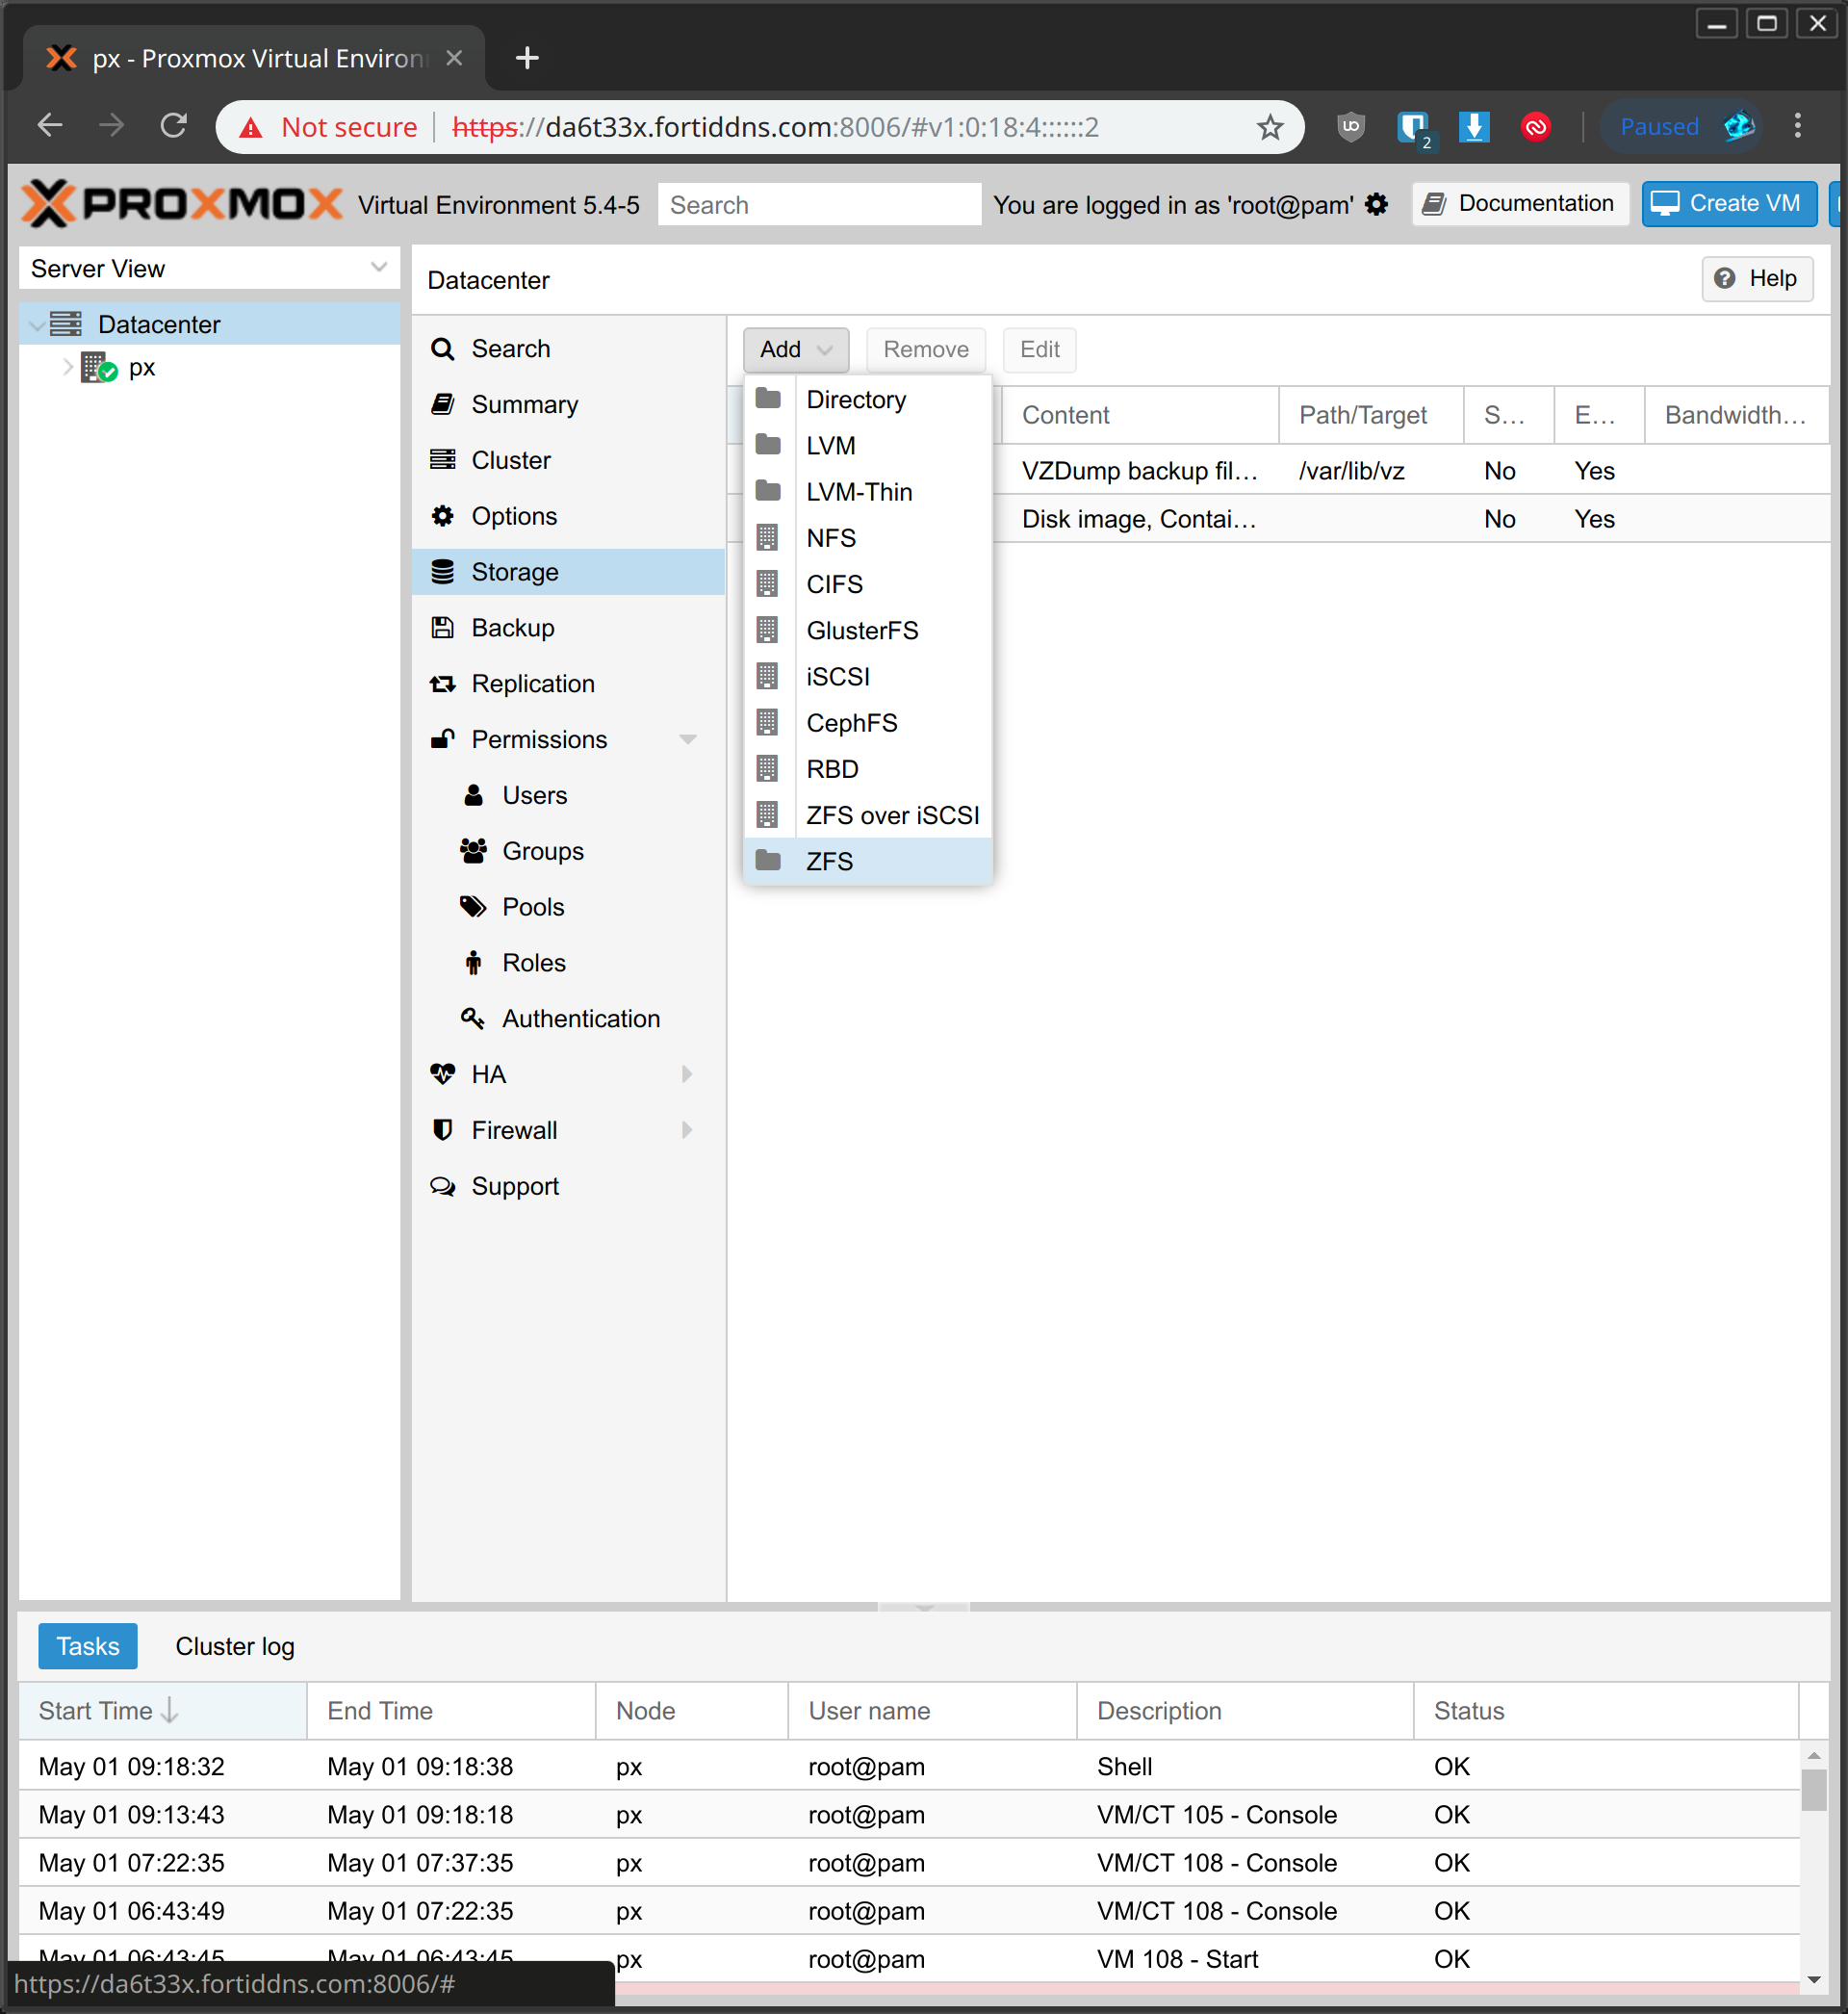Close the Proxmox browser tab
The width and height of the screenshot is (1848, 2014).
[454, 58]
